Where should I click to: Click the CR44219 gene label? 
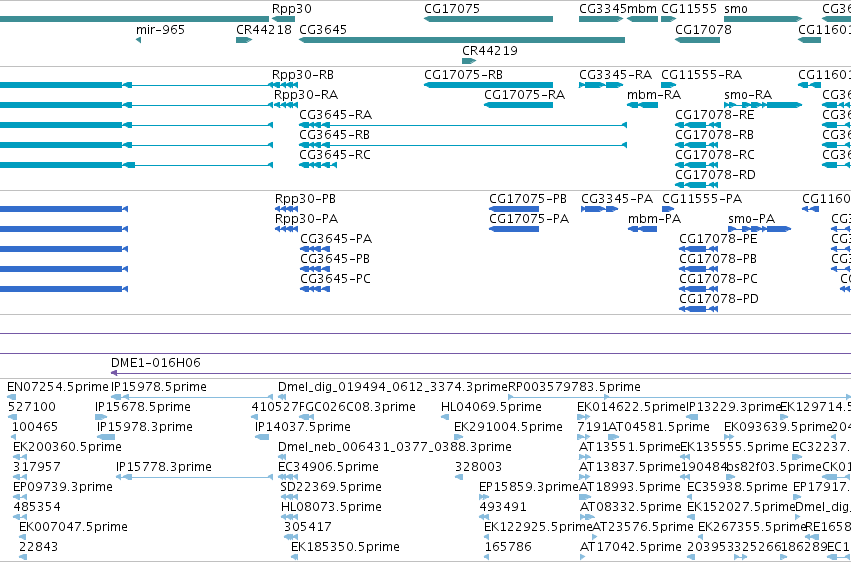(x=490, y=50)
